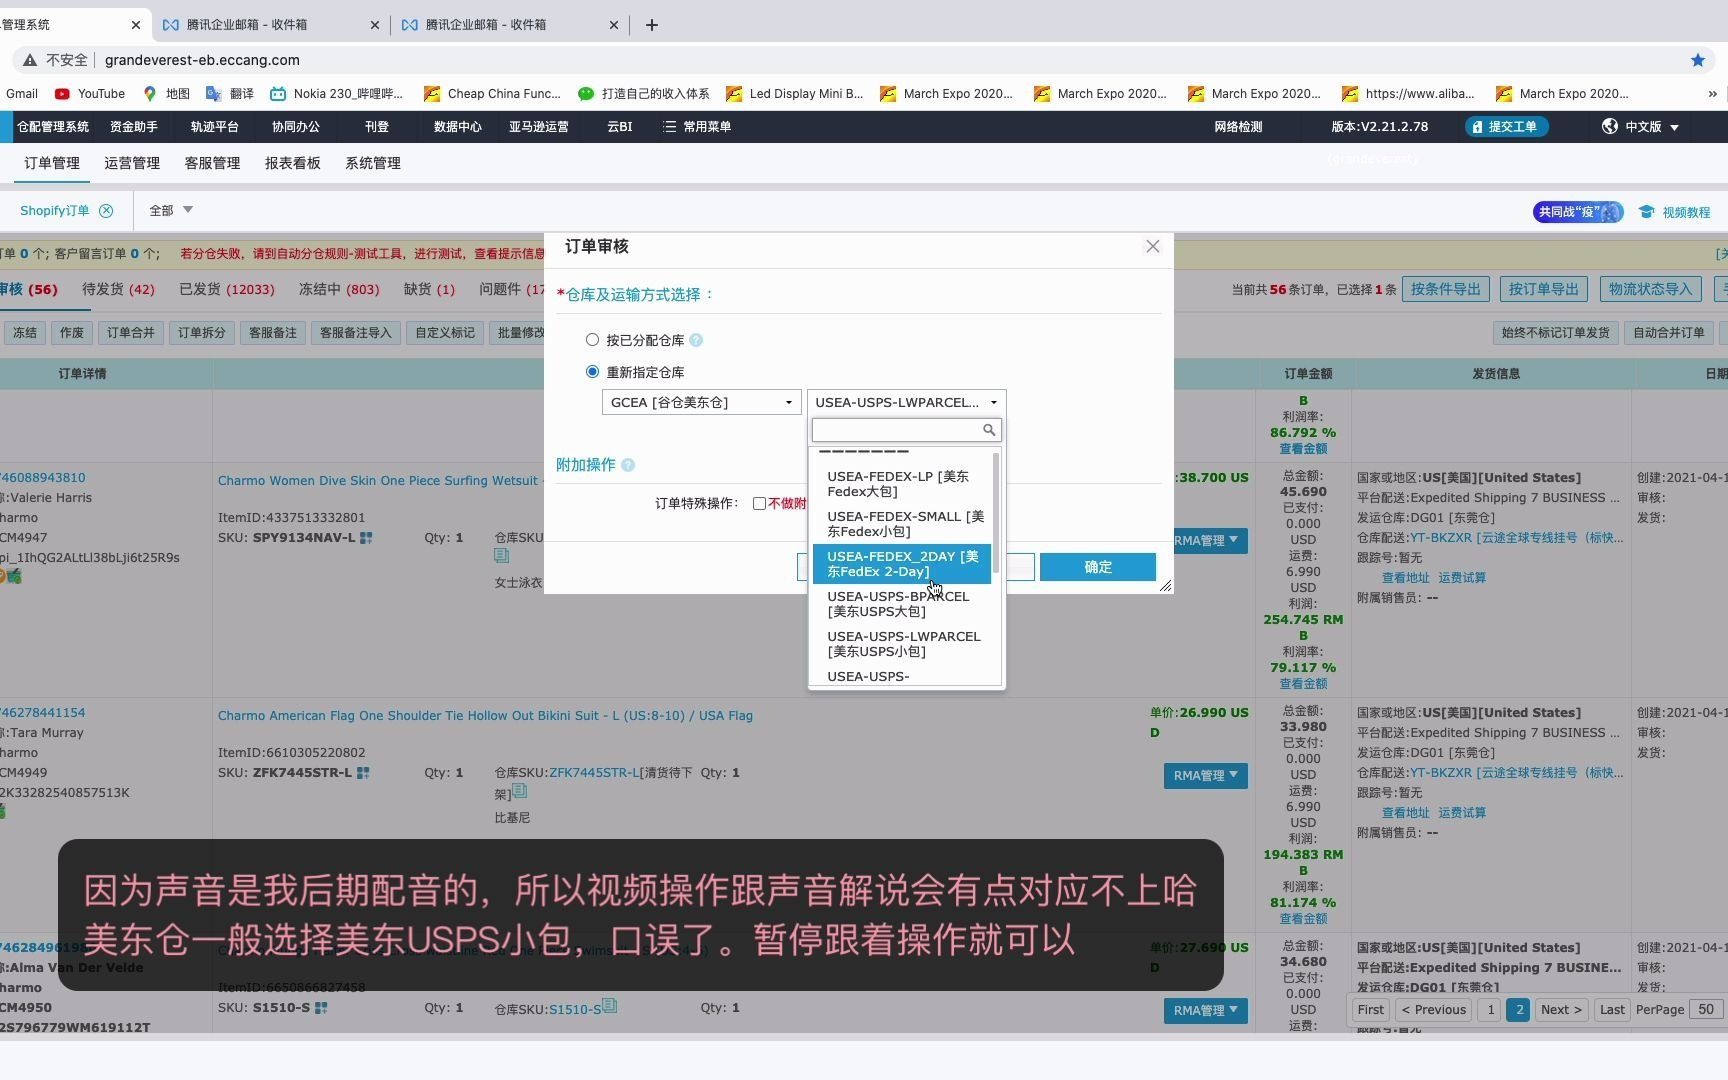Open a new browser tab
1728x1080 pixels.
651,25
